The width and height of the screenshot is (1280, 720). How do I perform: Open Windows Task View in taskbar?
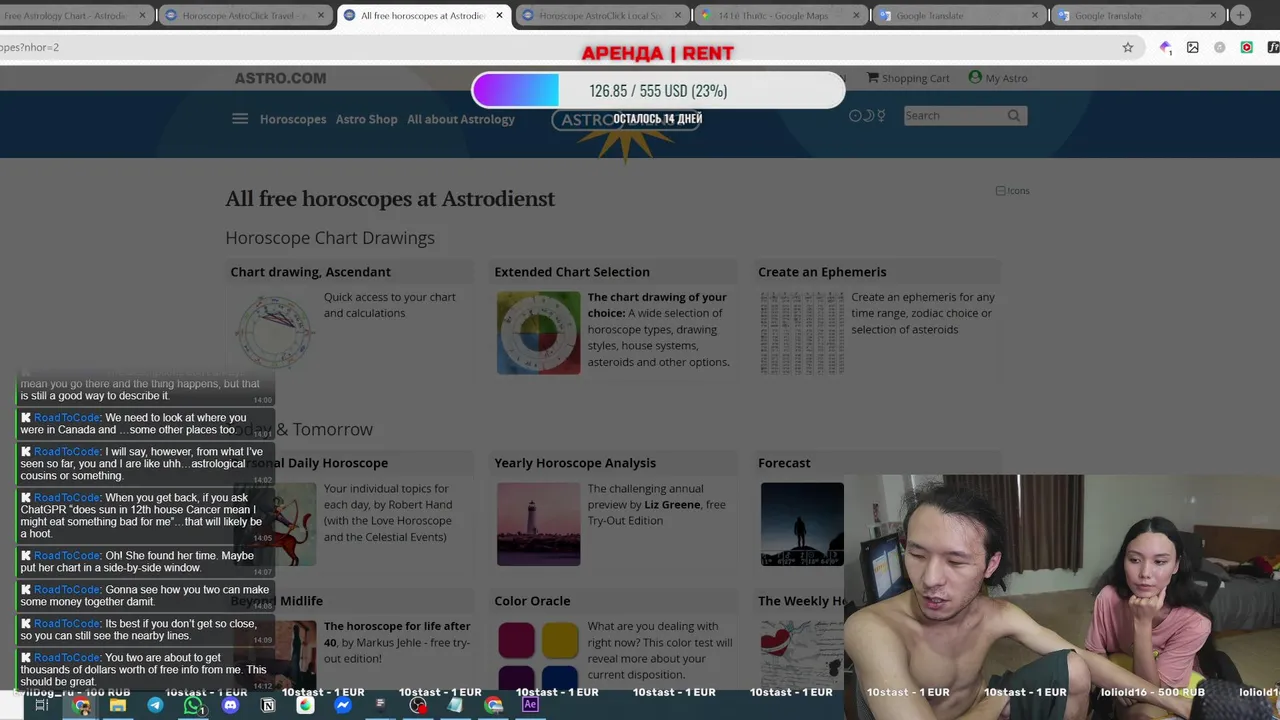click(41, 705)
